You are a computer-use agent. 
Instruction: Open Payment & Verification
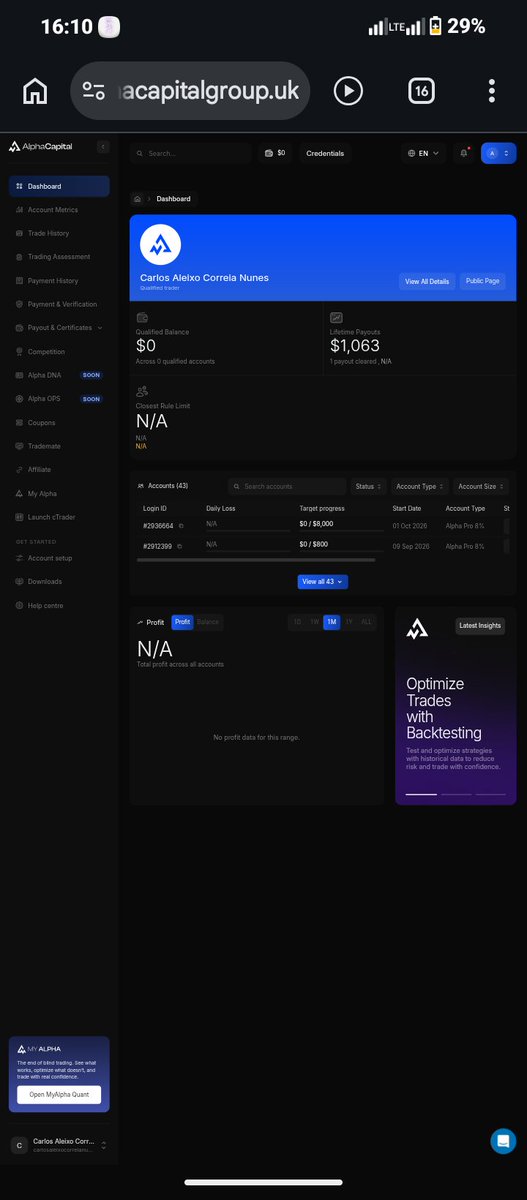tap(59, 304)
